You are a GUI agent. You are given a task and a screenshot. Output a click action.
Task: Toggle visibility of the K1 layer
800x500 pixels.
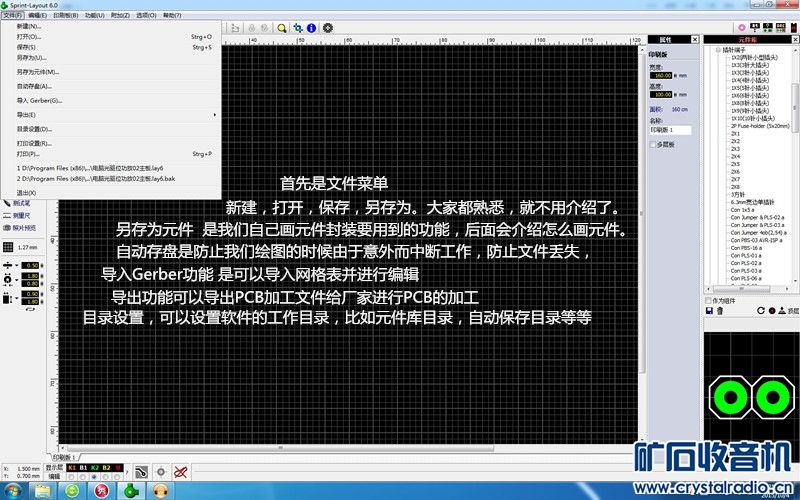point(71,467)
